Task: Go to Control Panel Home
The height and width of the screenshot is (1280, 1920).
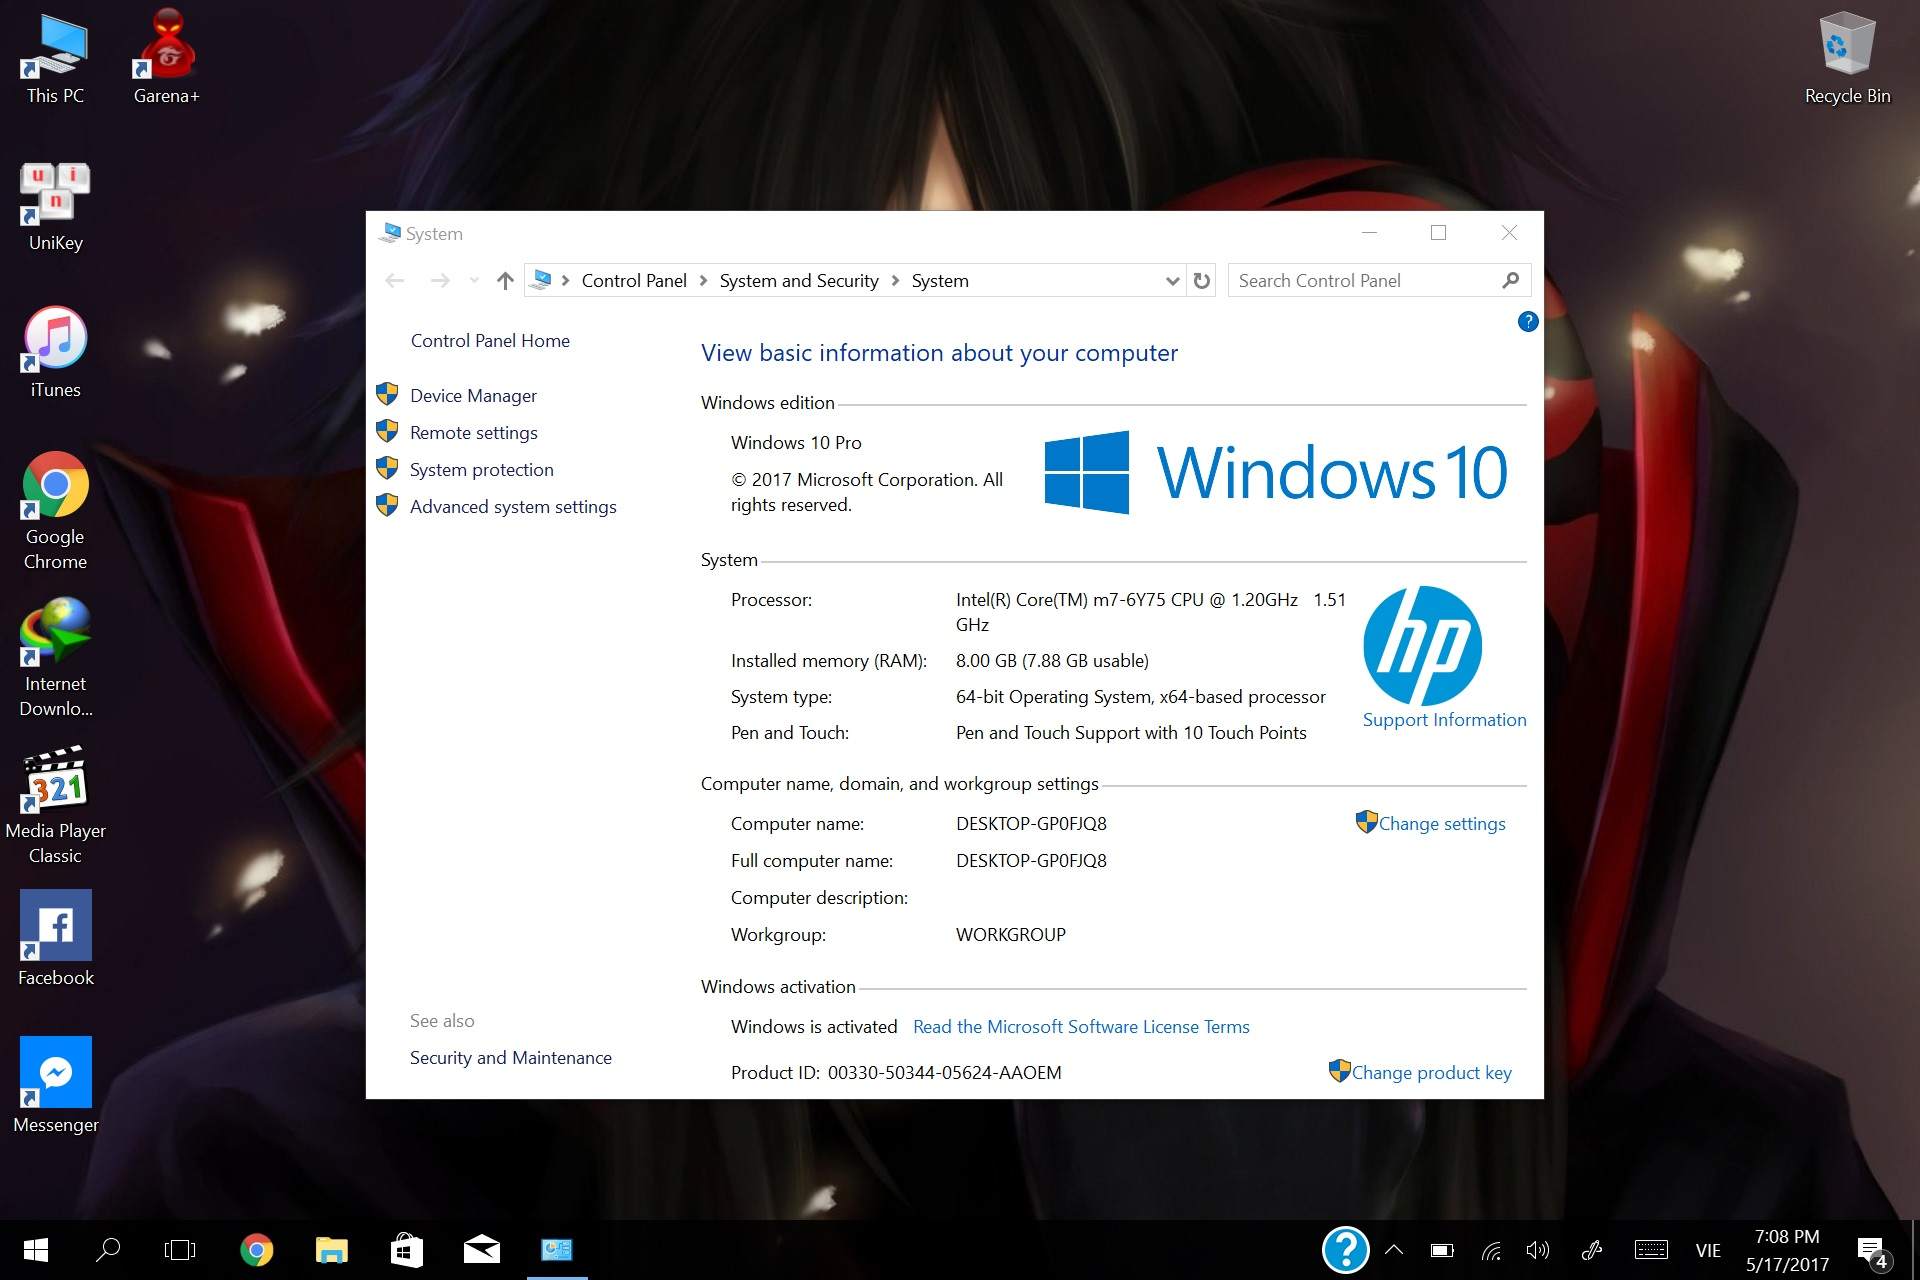Action: [x=490, y=341]
